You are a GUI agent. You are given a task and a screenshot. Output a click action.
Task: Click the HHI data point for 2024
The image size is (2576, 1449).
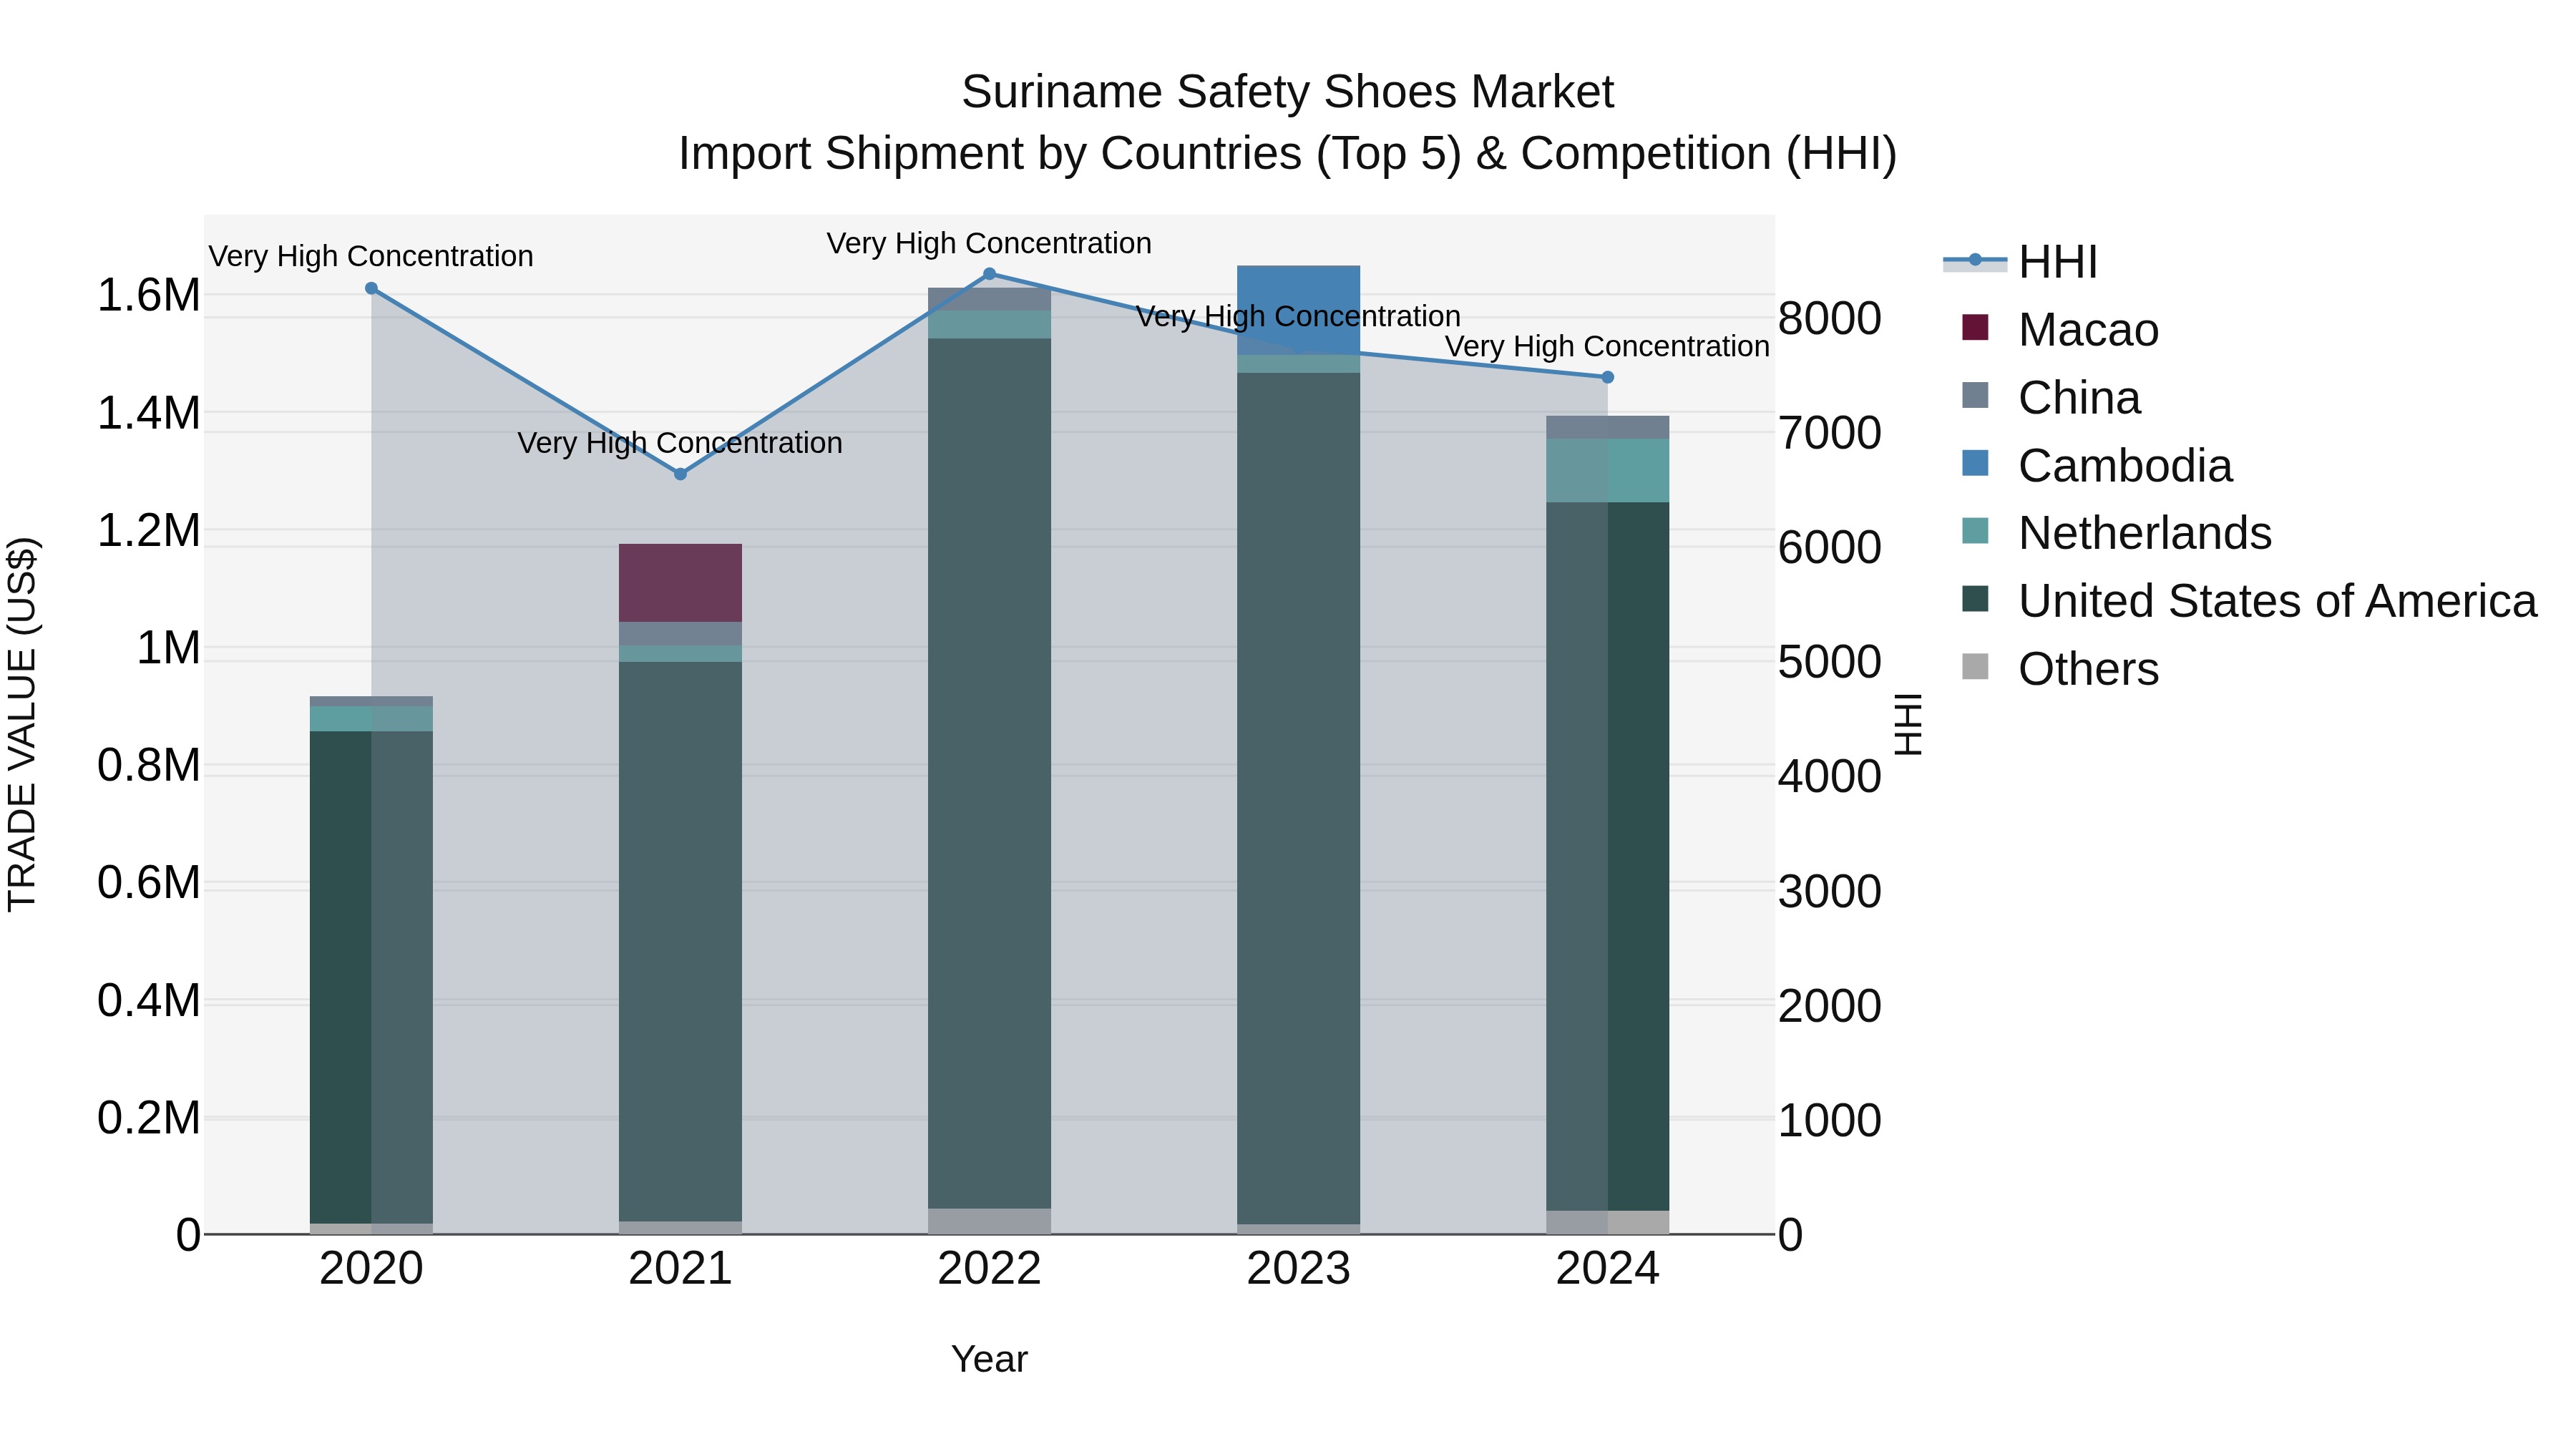1607,377
